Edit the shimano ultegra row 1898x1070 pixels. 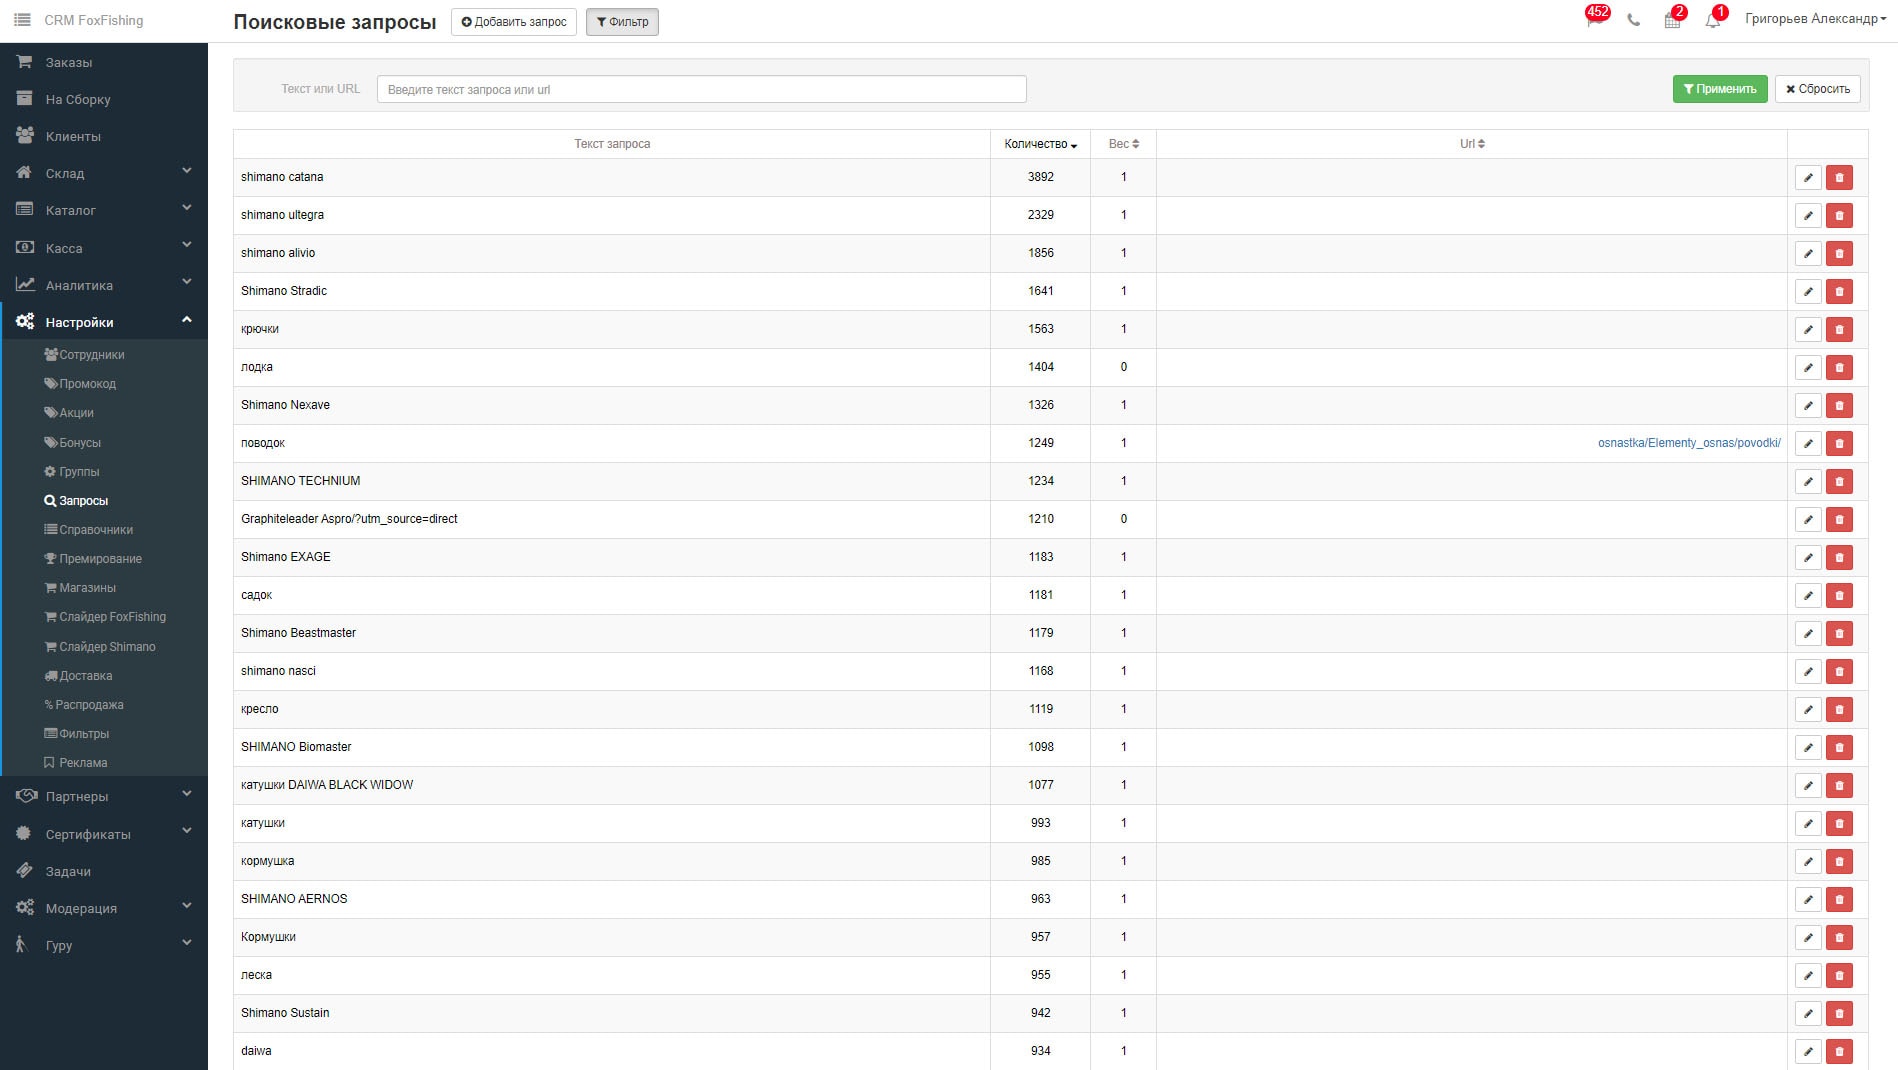click(x=1808, y=216)
